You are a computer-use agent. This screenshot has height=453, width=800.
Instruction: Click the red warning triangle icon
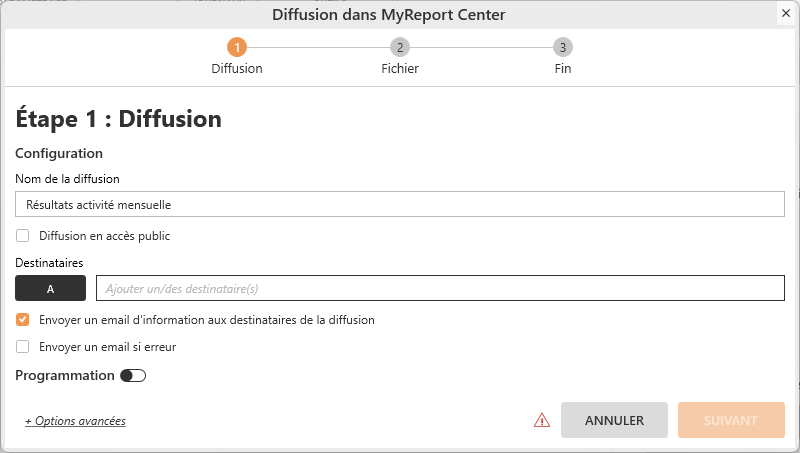[x=541, y=421]
